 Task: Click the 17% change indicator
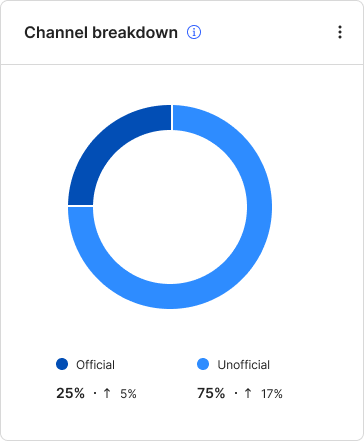(272, 394)
